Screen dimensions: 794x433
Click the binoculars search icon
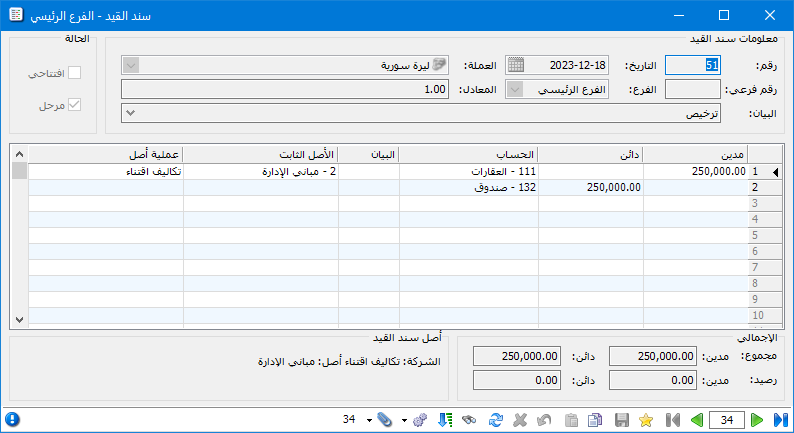click(x=469, y=420)
